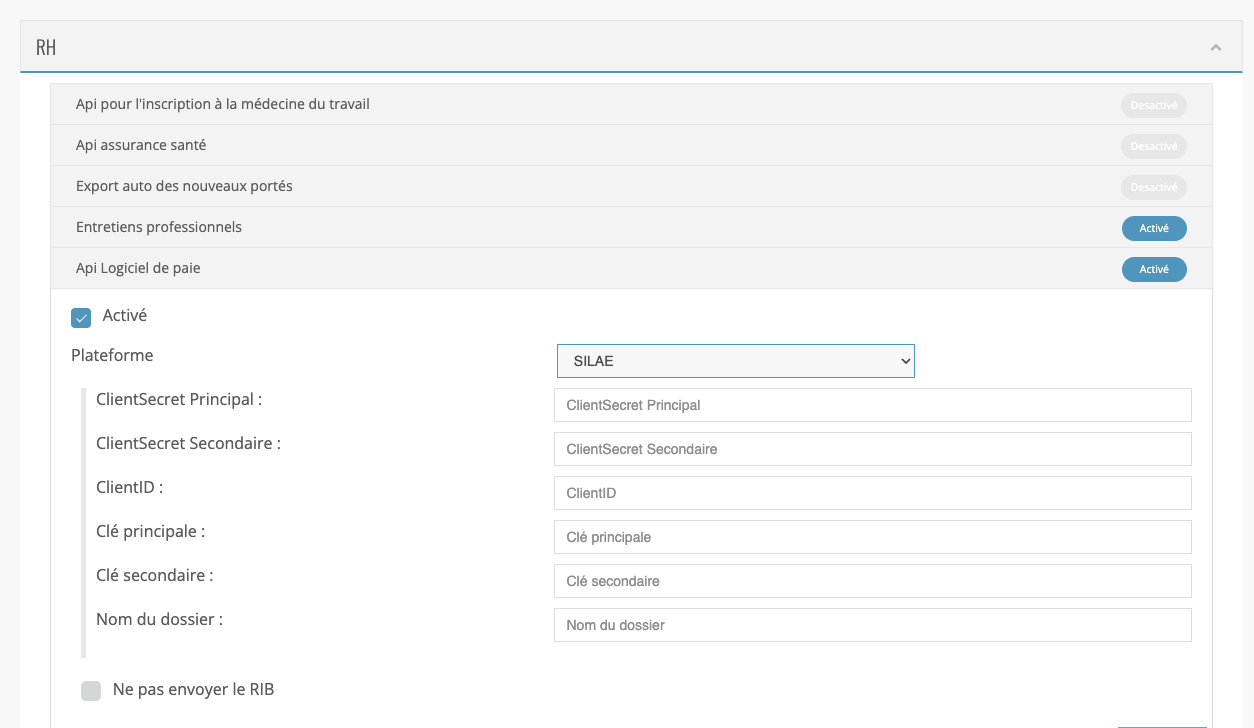
Task: Click the Clé principale input
Action: pos(872,537)
